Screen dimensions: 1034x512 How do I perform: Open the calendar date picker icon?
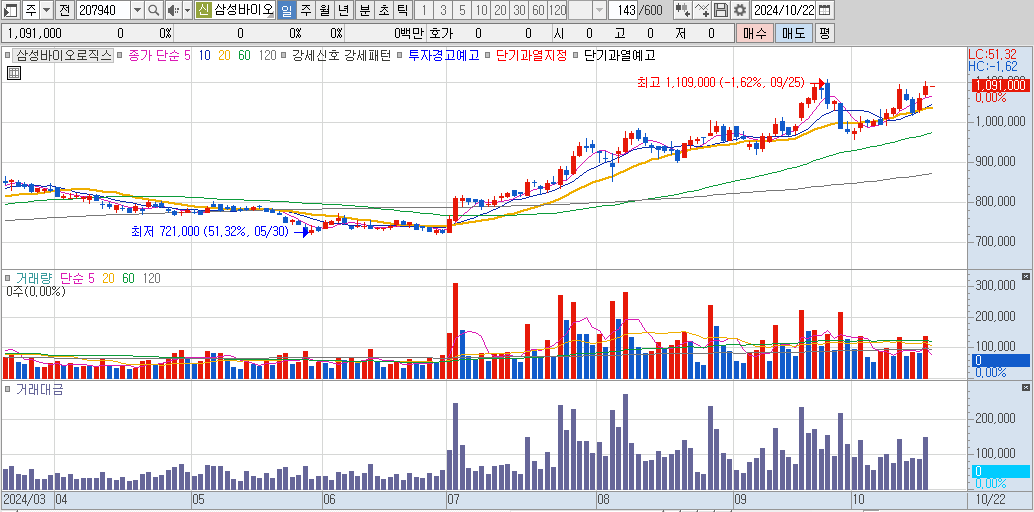click(825, 10)
